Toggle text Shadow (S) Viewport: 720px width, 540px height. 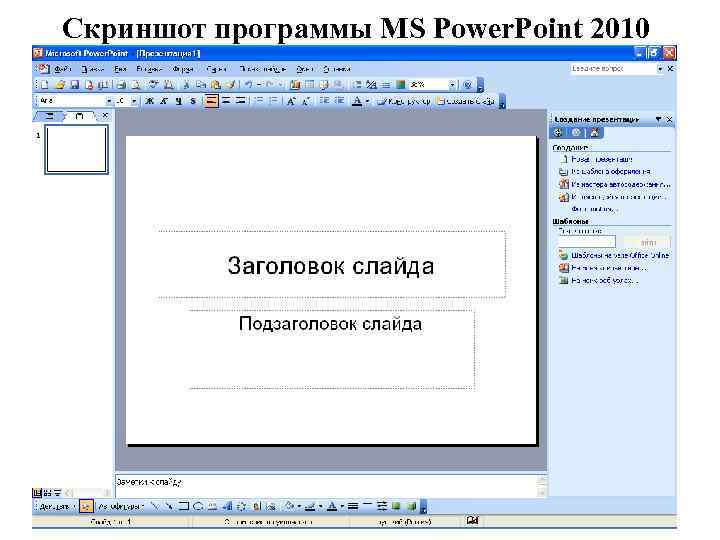point(193,101)
